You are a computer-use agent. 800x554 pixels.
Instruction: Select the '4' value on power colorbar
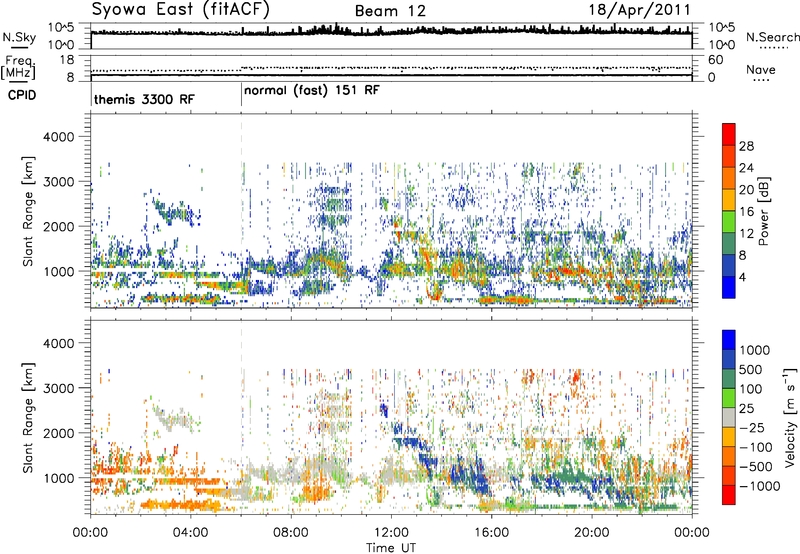pos(743,278)
